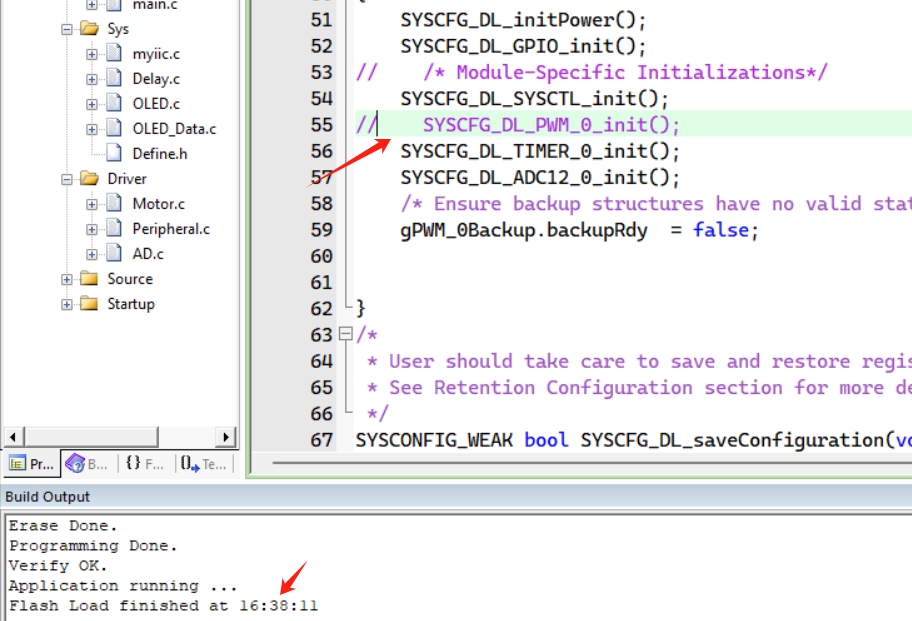Switch to the Project tab
Screen dimensions: 912x621
[x=31, y=464]
